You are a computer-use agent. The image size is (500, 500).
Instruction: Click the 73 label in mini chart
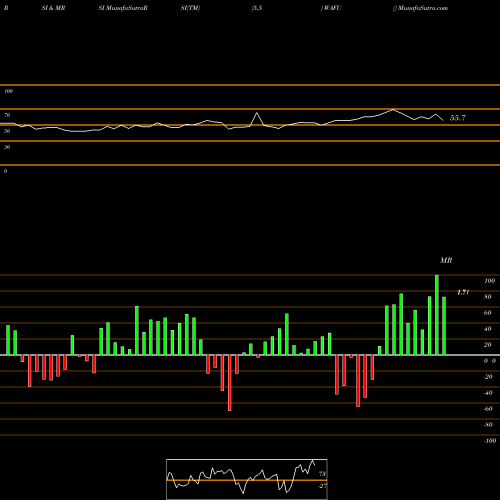click(322, 474)
